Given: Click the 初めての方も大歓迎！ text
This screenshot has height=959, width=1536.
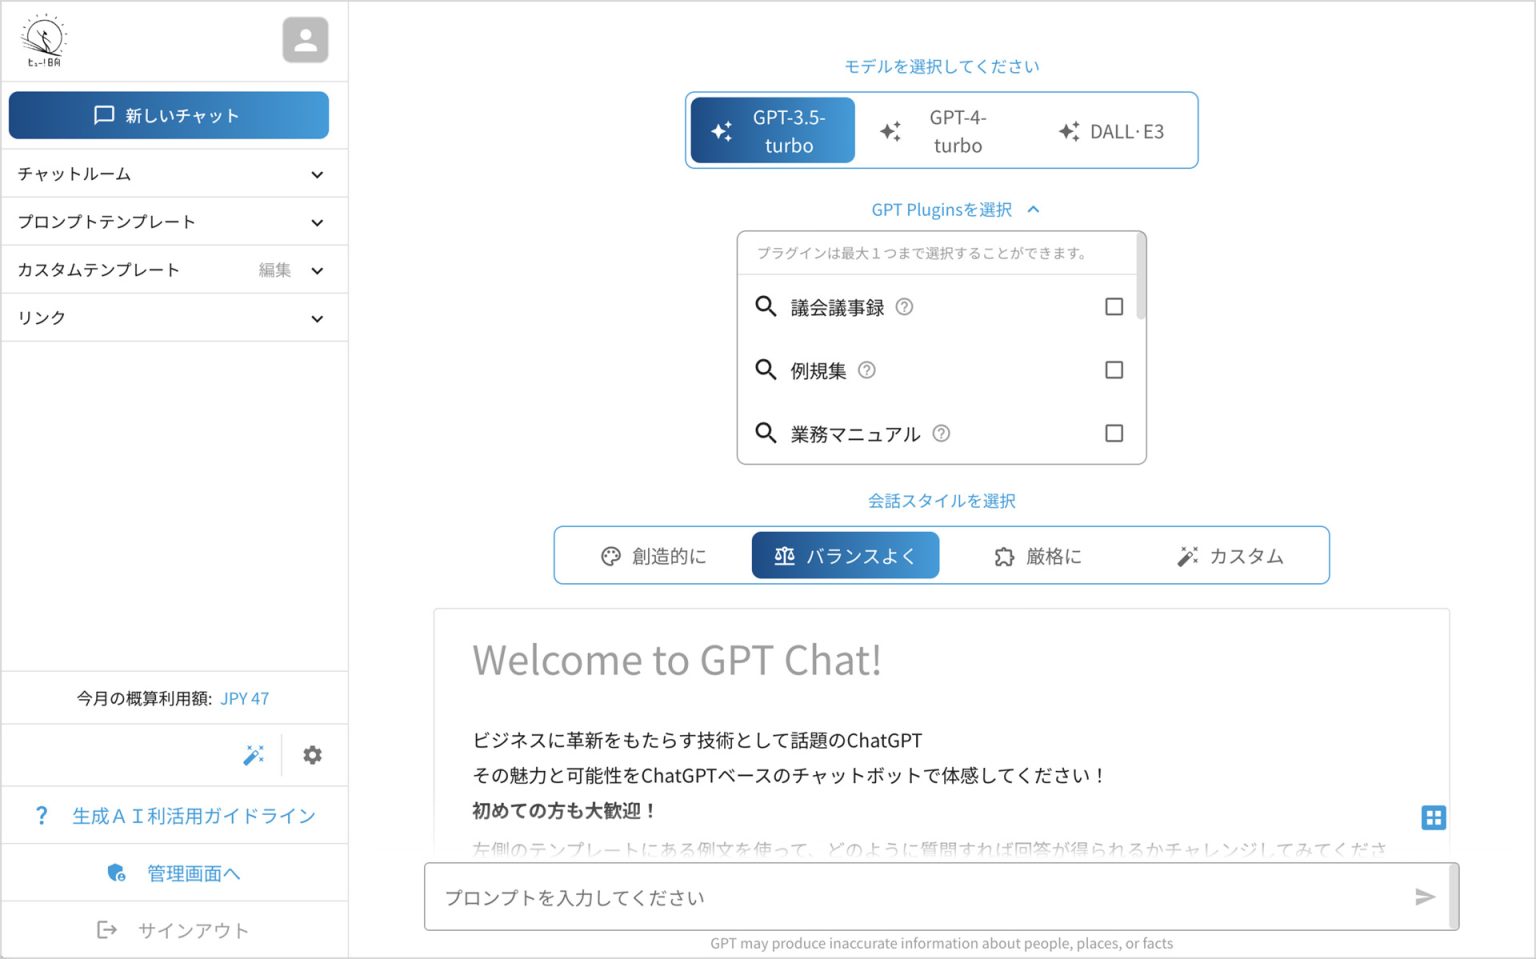Looking at the screenshot, I should click(x=564, y=810).
